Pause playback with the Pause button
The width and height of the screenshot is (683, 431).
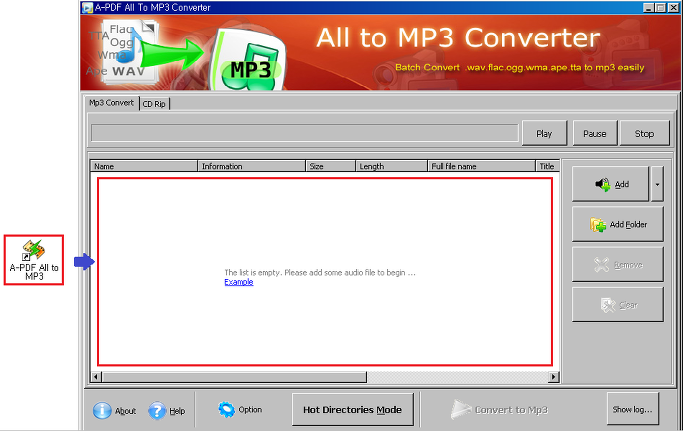(x=595, y=133)
